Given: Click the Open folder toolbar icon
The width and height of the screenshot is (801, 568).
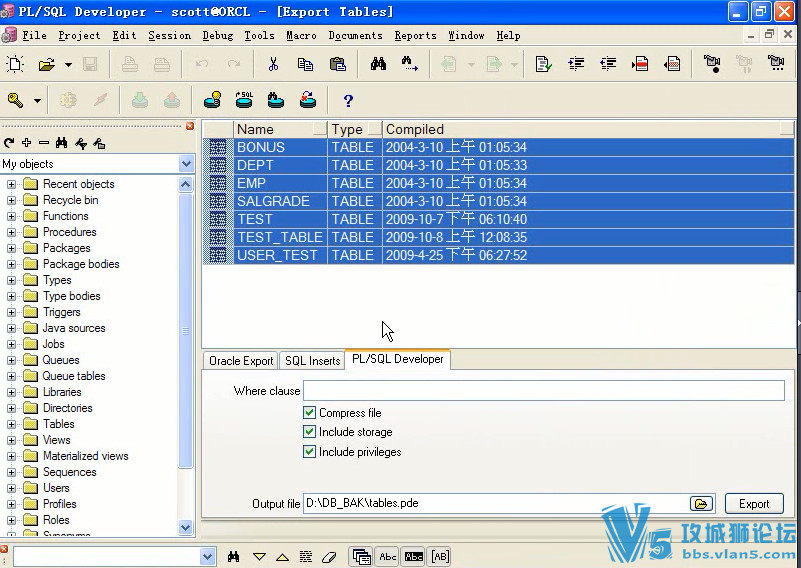Looking at the screenshot, I should (x=46, y=64).
